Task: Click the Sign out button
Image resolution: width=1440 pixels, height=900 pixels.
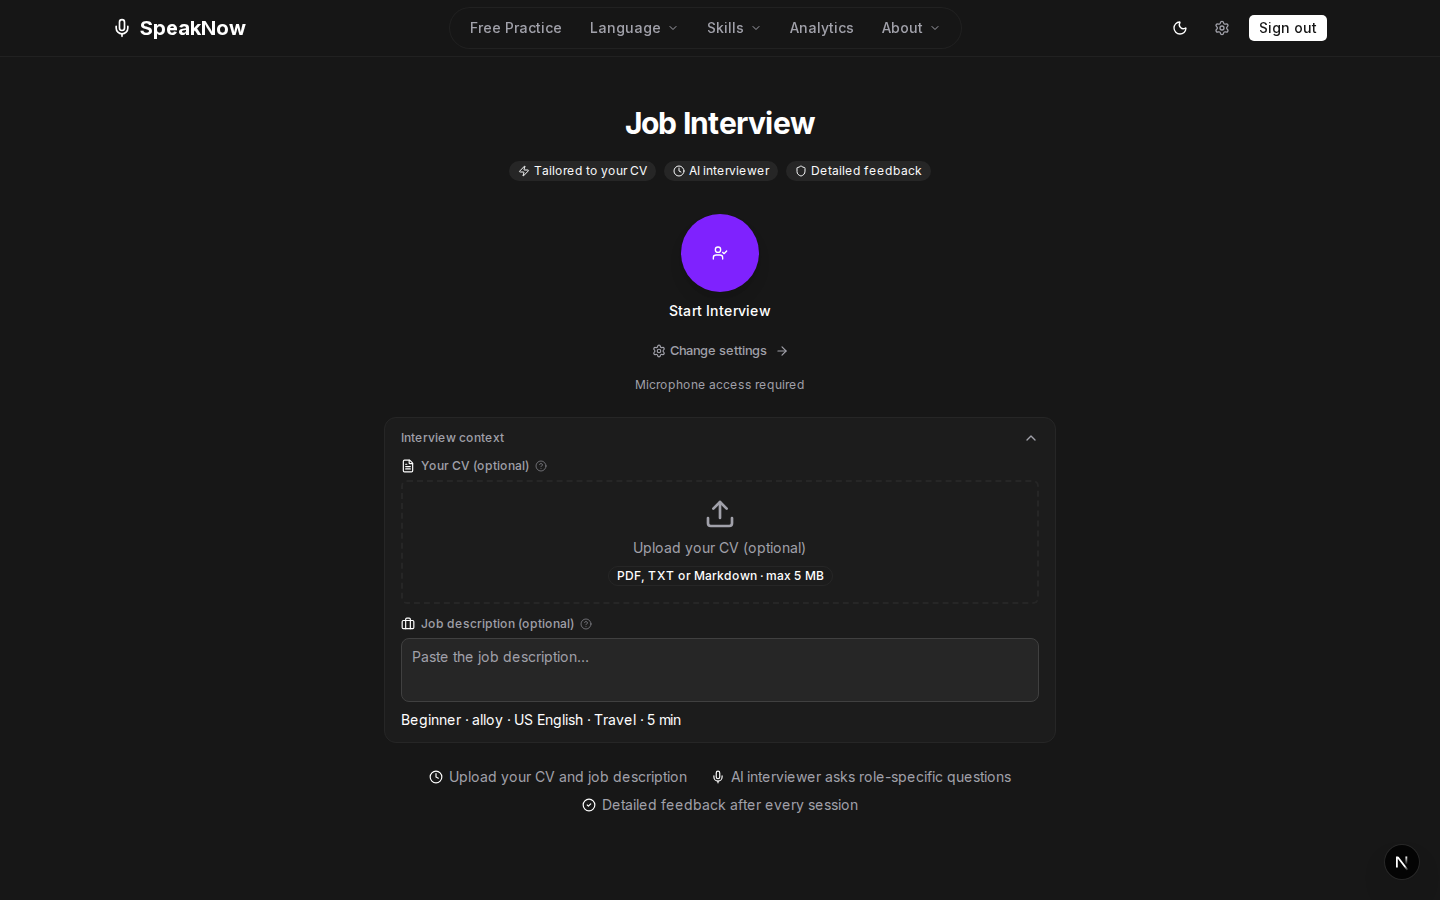Action: click(x=1287, y=28)
